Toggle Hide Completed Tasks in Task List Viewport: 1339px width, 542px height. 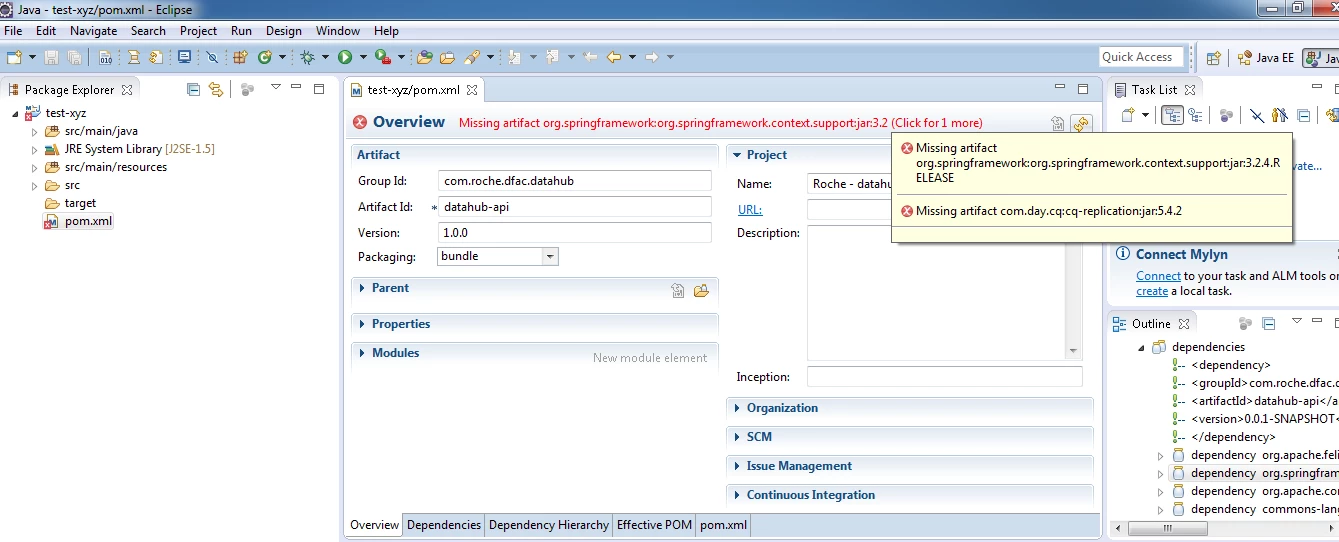pos(1257,116)
